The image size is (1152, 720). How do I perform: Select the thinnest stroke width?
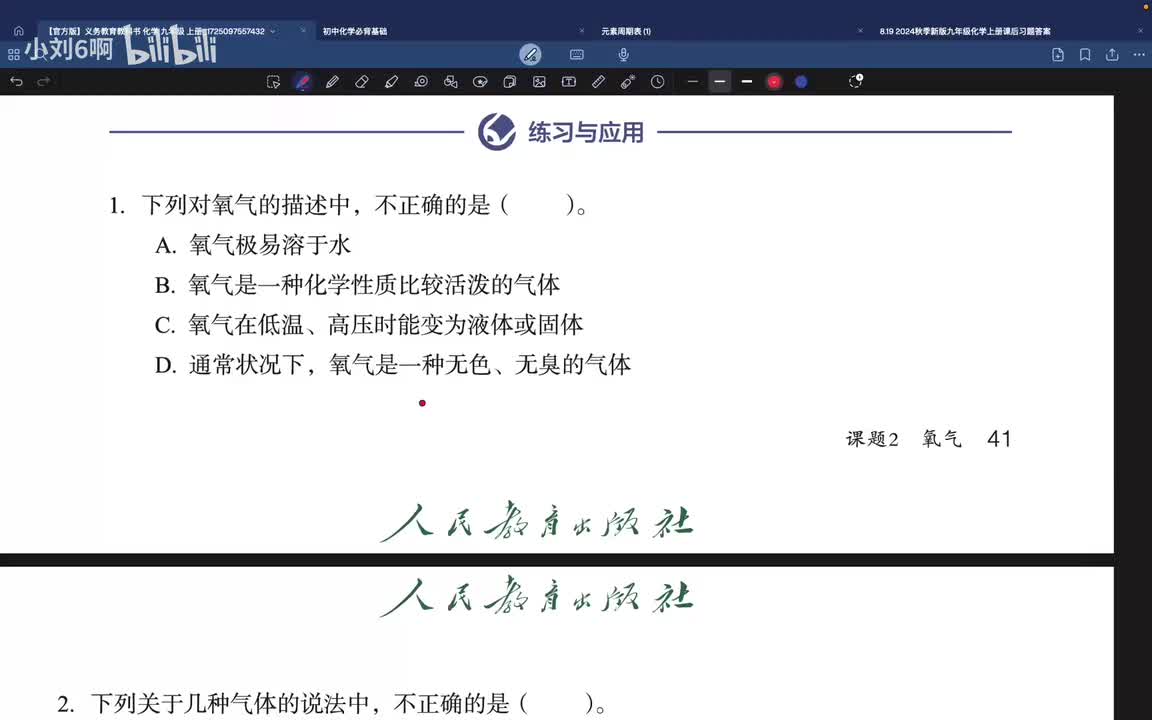pos(692,82)
